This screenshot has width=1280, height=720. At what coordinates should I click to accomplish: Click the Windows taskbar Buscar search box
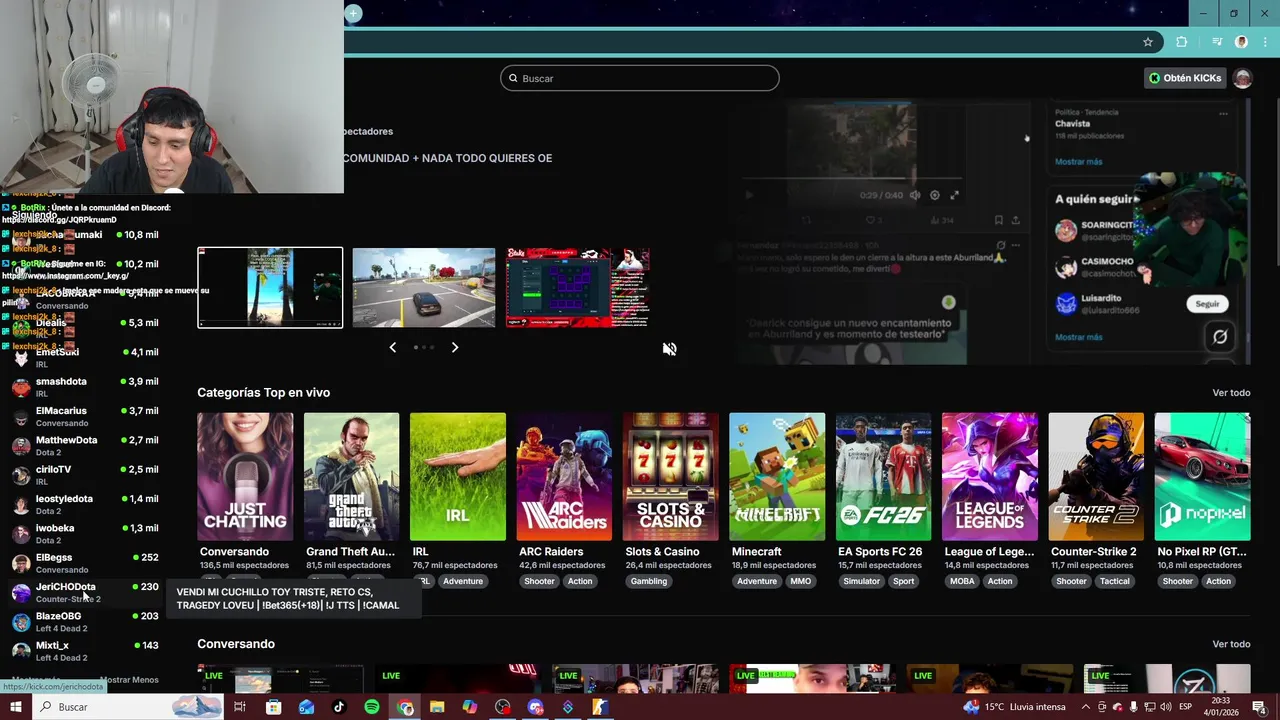[128, 707]
